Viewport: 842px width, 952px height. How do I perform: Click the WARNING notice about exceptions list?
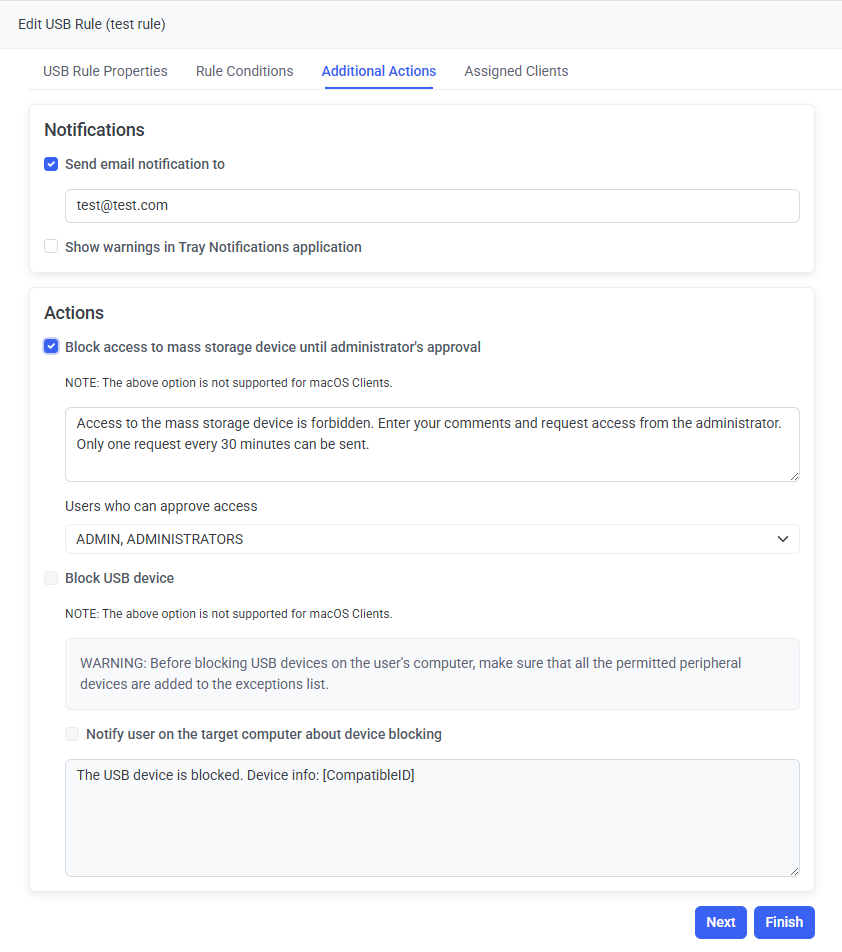pyautogui.click(x=432, y=674)
